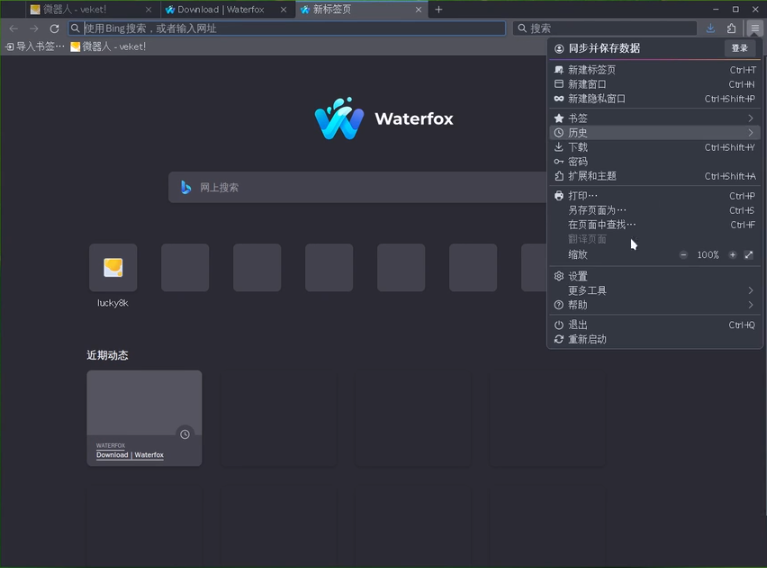The width and height of the screenshot is (767, 568).
Task: Open the lucky8k shortcut tile
Action: coord(113,268)
